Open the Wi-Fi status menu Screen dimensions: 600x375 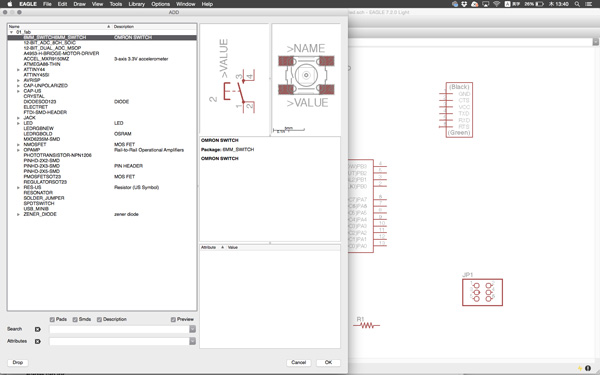click(496, 4)
